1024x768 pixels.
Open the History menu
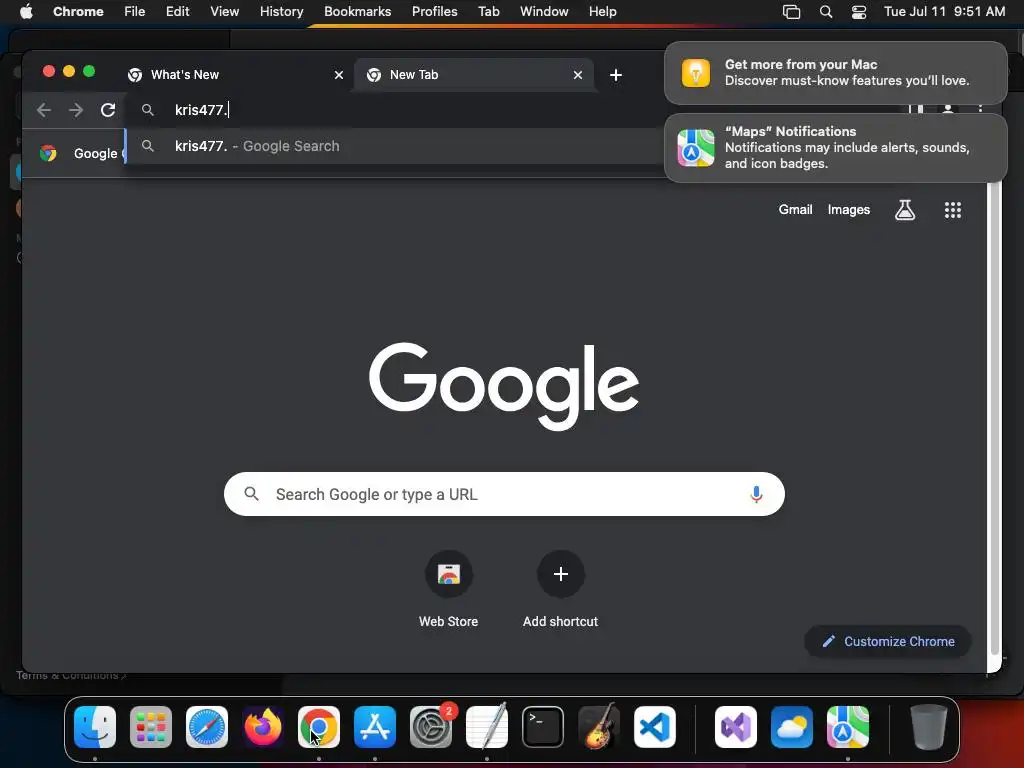pyautogui.click(x=281, y=12)
